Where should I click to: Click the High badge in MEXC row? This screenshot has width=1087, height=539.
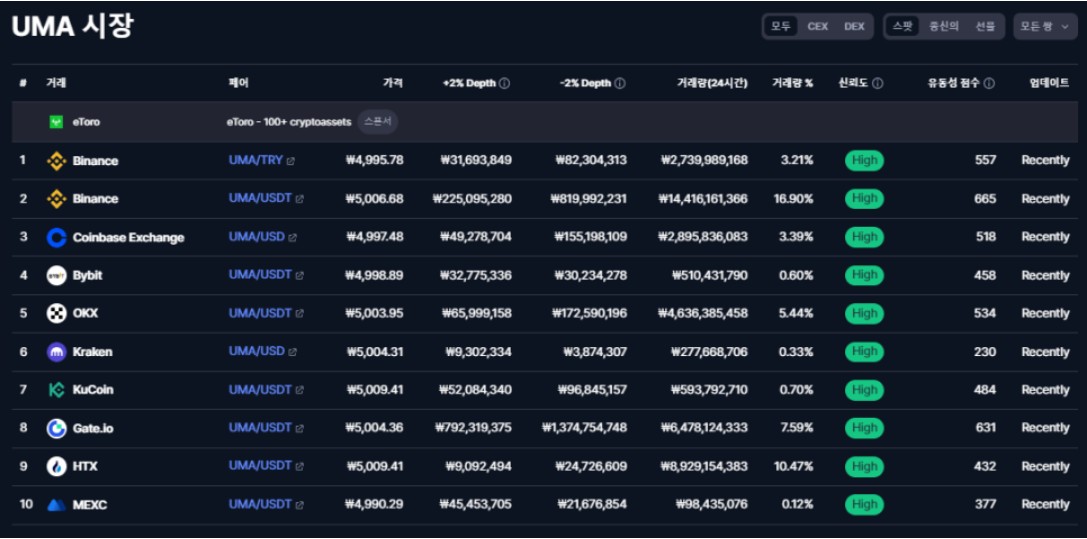coord(864,504)
